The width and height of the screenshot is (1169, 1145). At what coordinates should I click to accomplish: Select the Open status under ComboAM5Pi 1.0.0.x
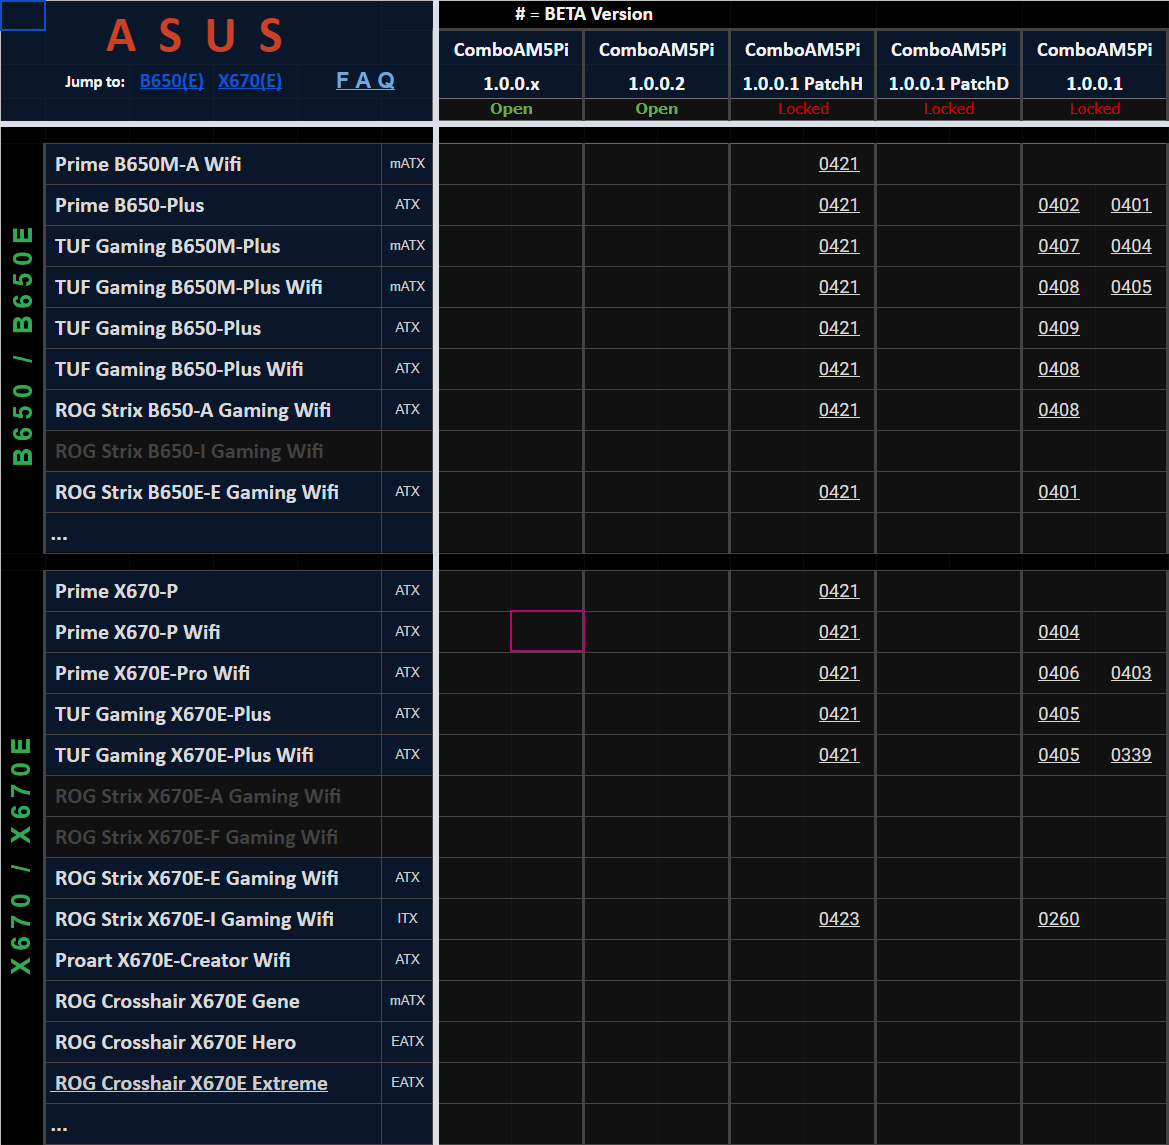[x=511, y=109]
